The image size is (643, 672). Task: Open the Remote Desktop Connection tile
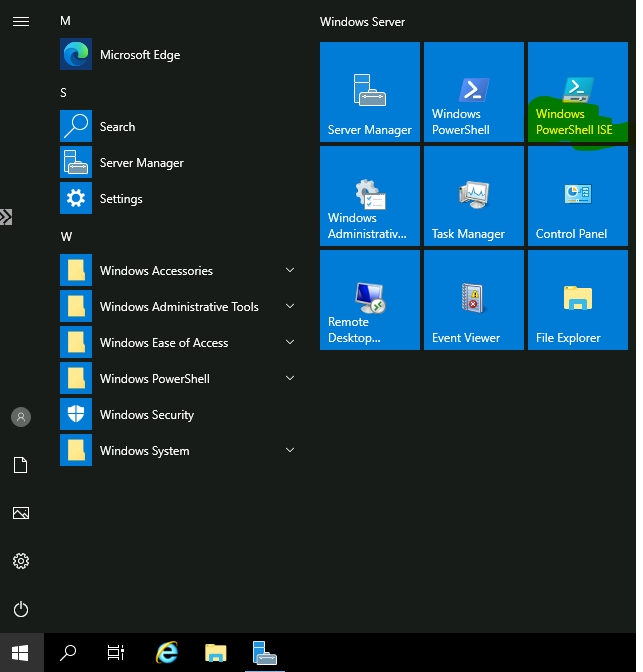point(370,300)
